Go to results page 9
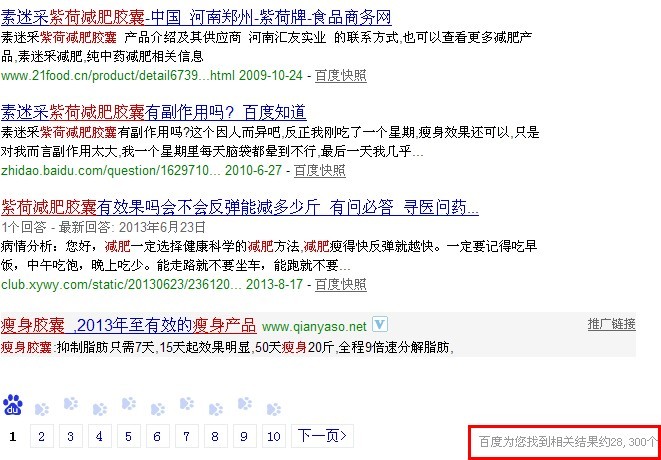Screen dimensions: 661x460 click(245, 436)
